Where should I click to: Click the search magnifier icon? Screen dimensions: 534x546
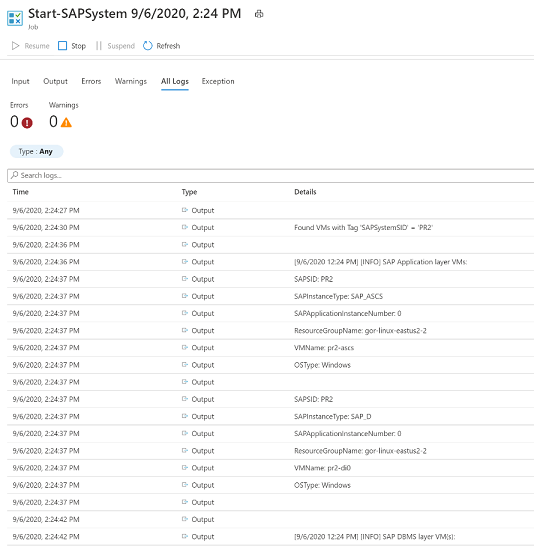[15, 175]
